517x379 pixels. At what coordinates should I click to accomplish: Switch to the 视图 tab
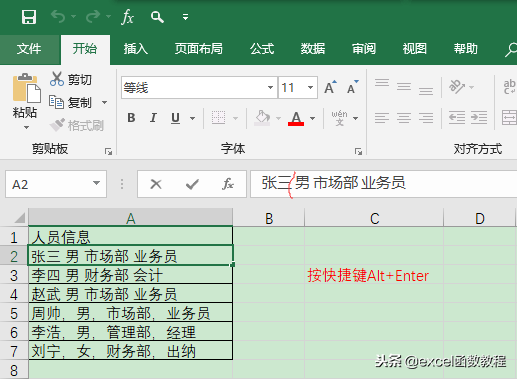414,49
